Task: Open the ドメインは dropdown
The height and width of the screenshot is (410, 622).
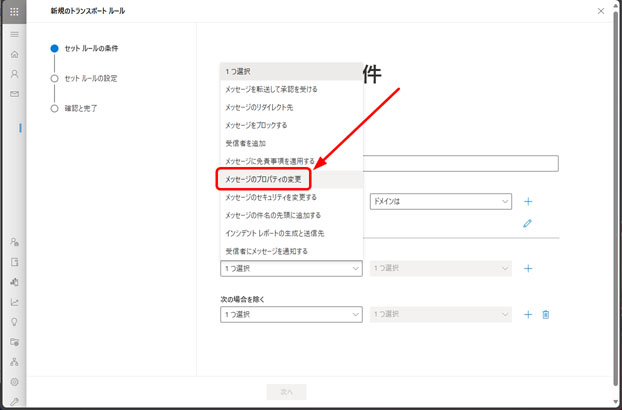Action: point(441,201)
